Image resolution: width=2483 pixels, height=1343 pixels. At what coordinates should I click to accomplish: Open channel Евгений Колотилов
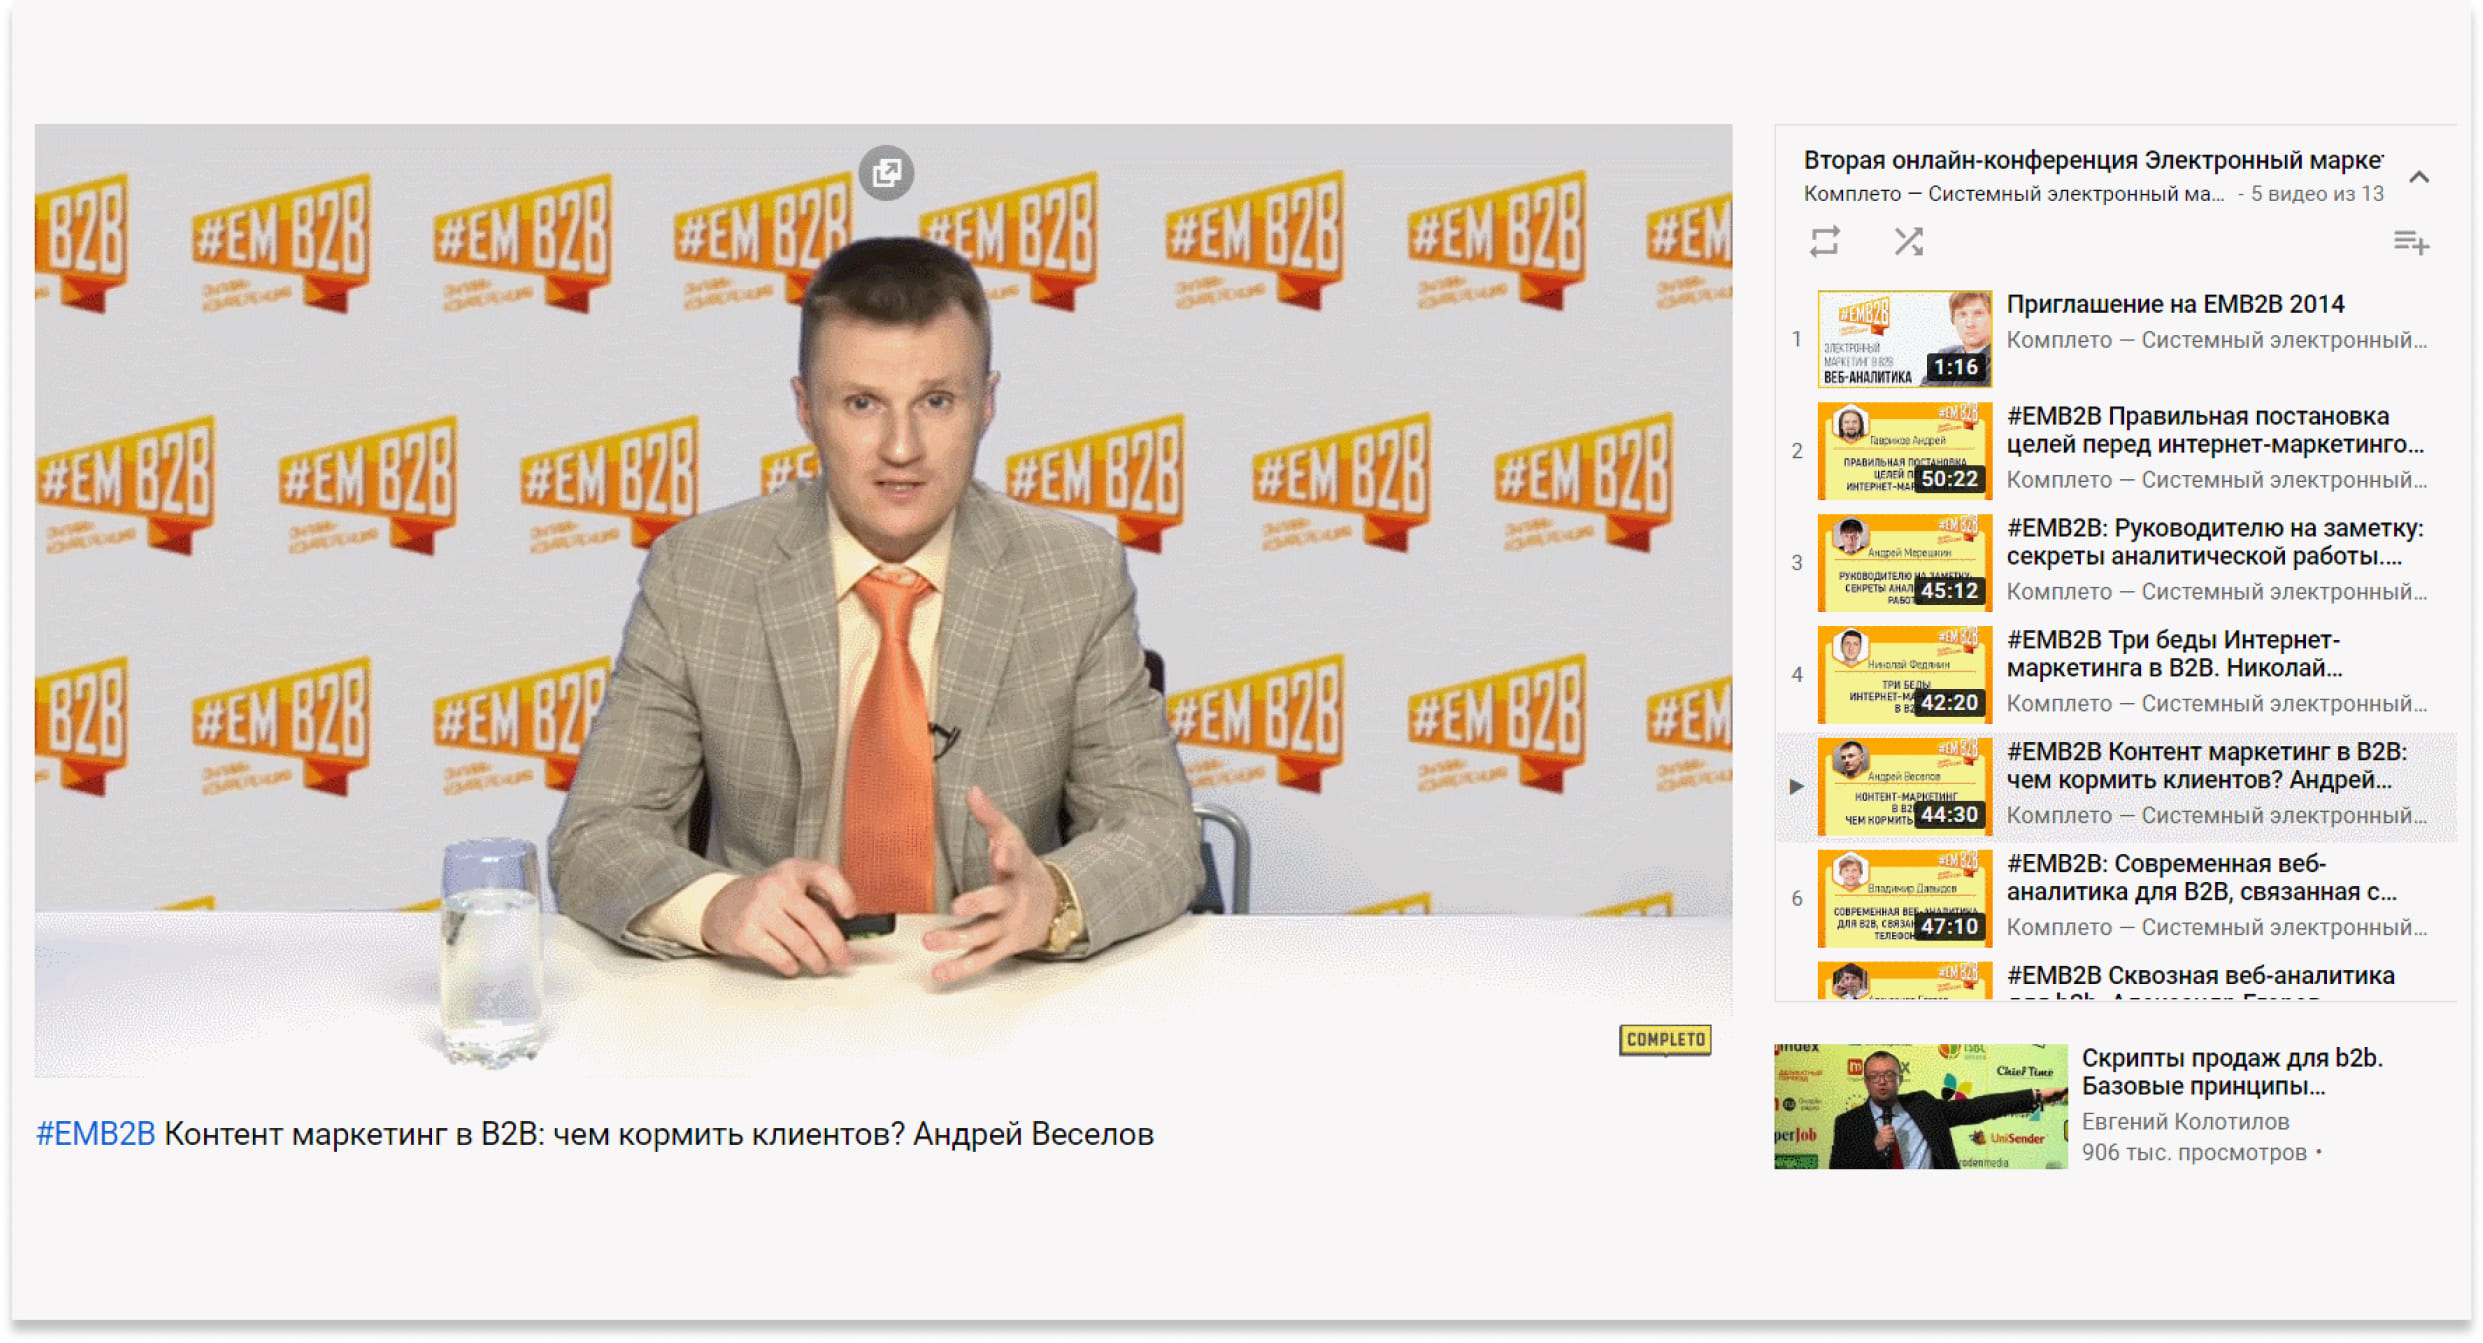2185,1122
